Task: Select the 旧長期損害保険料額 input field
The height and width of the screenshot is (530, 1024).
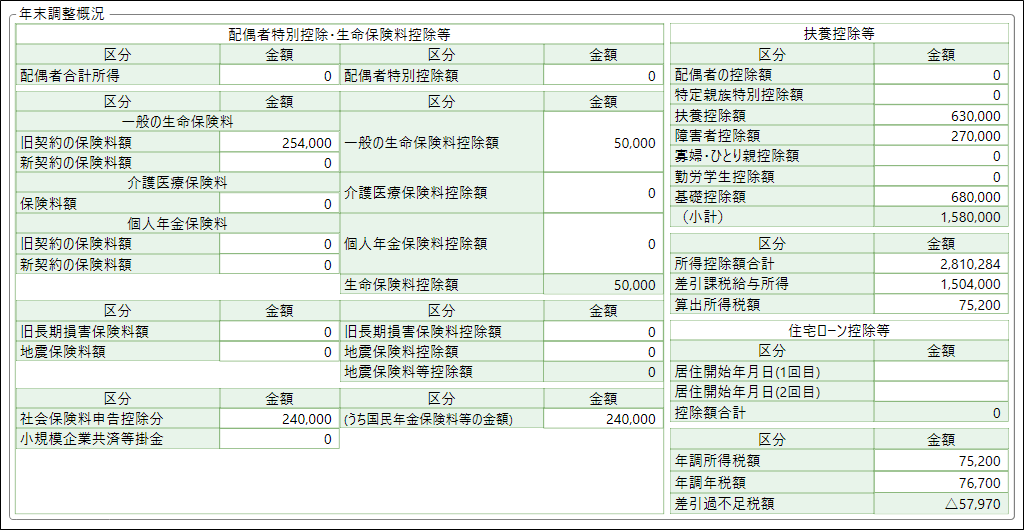Action: (x=279, y=332)
